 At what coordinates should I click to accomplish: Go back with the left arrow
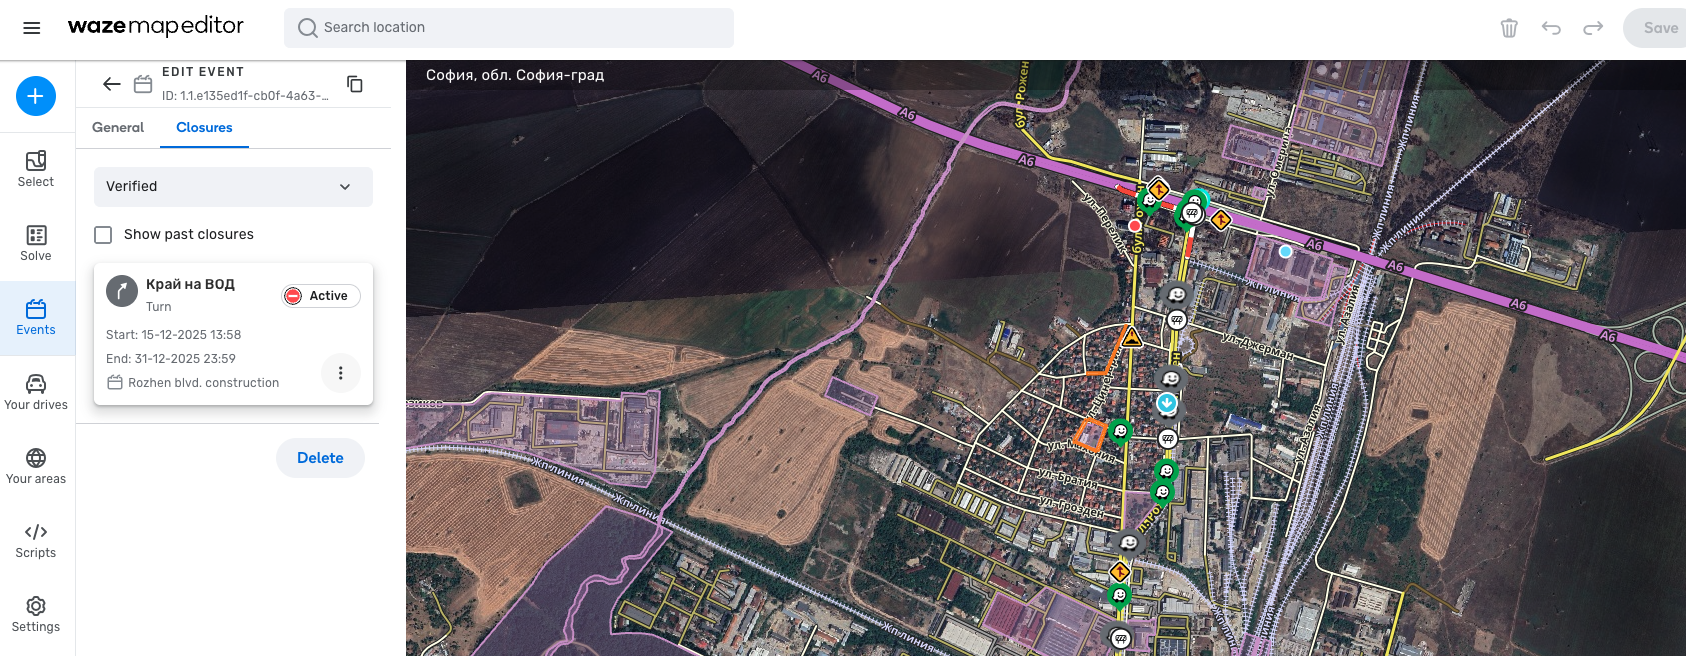pos(112,84)
